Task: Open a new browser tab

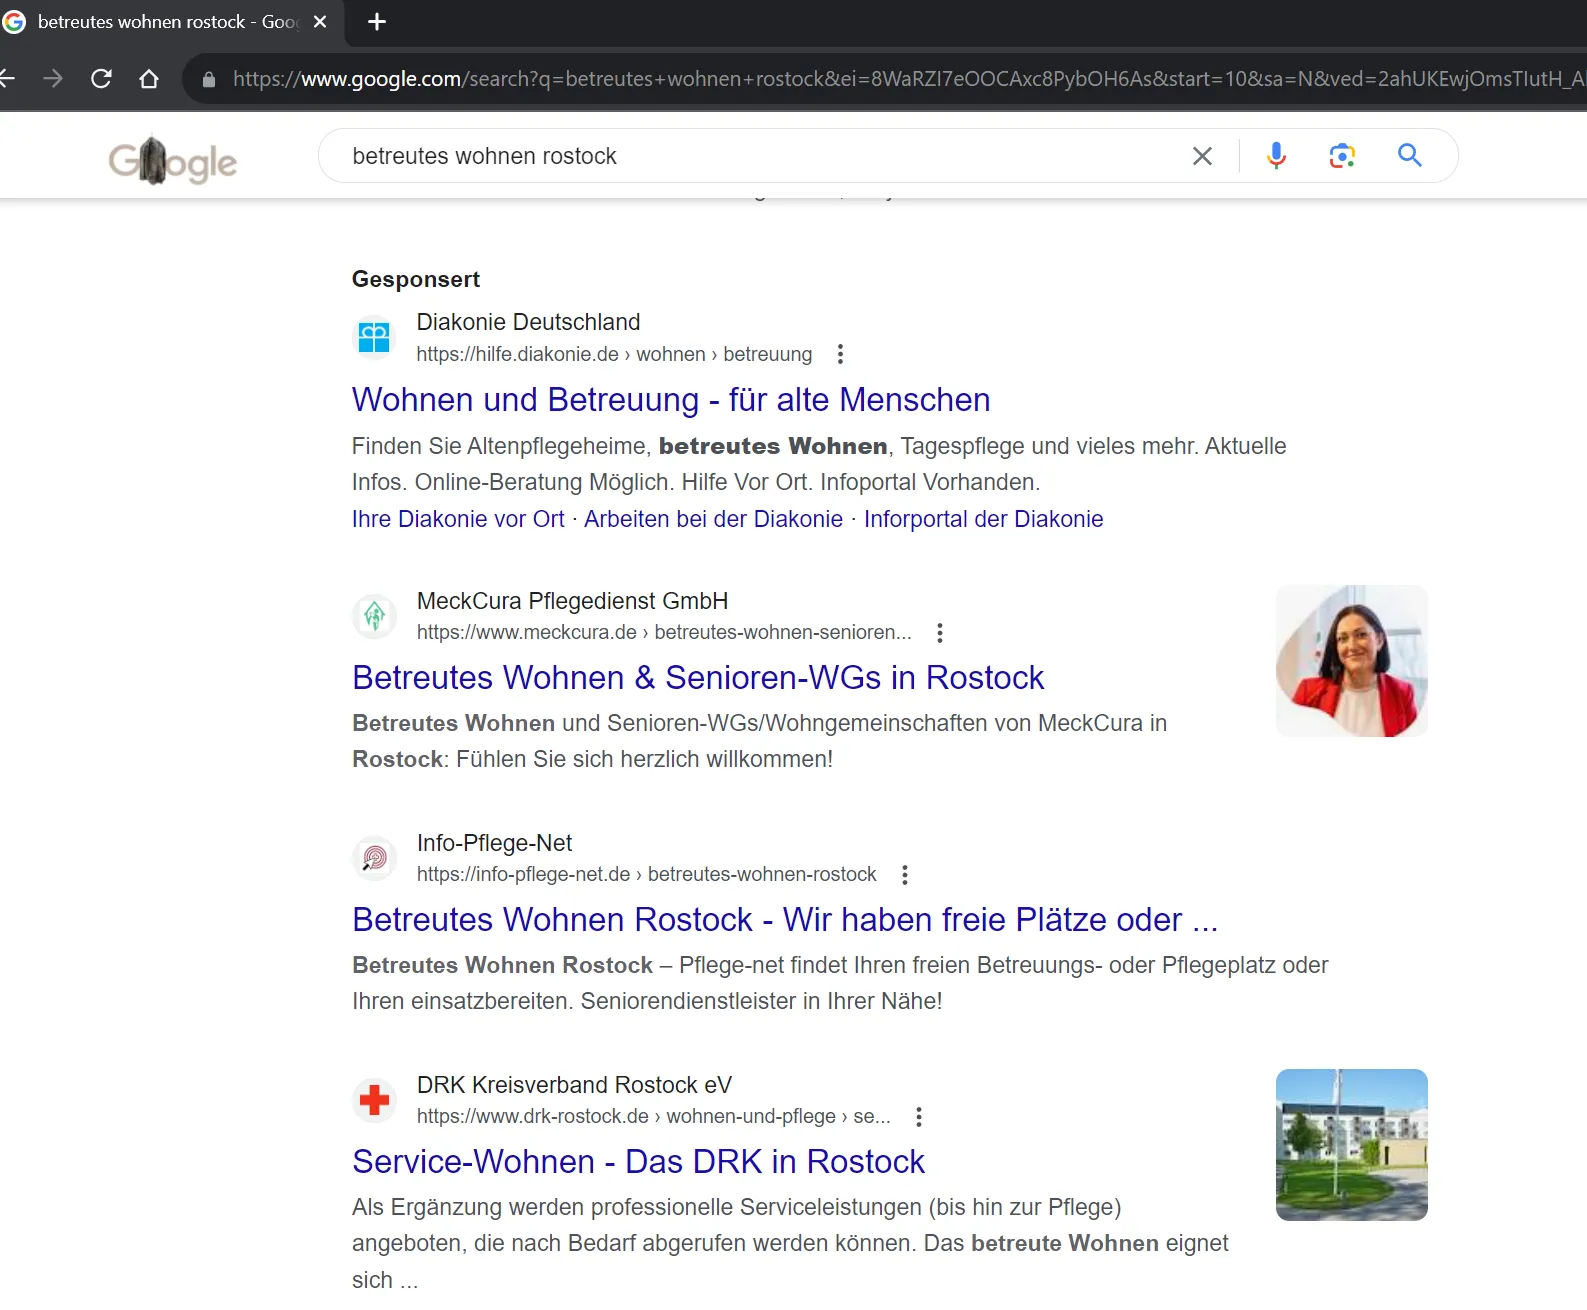Action: click(377, 22)
